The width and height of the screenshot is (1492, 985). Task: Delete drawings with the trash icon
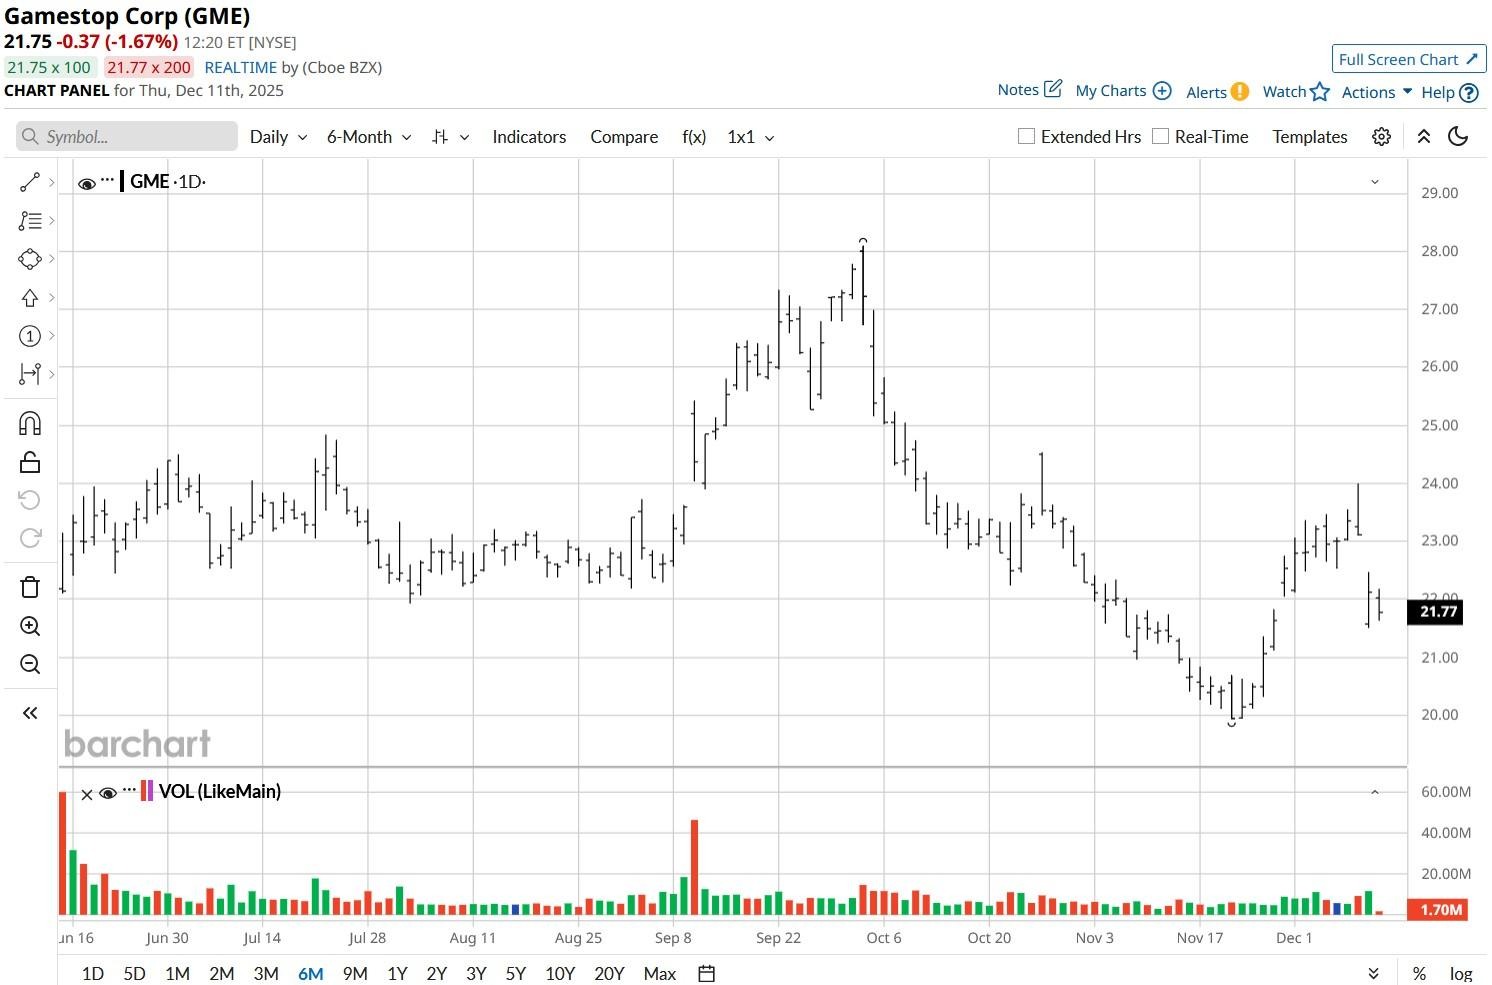[x=30, y=587]
